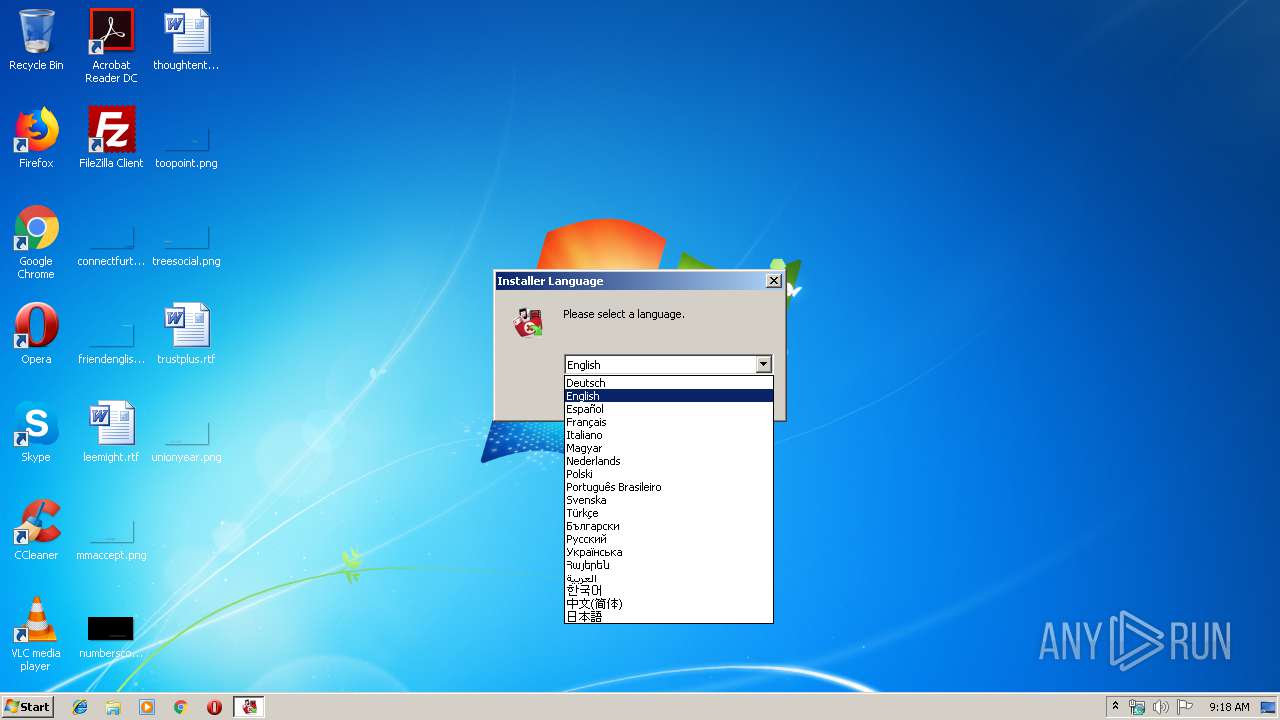
Task: Select Türkçe language entry
Action: coord(668,513)
